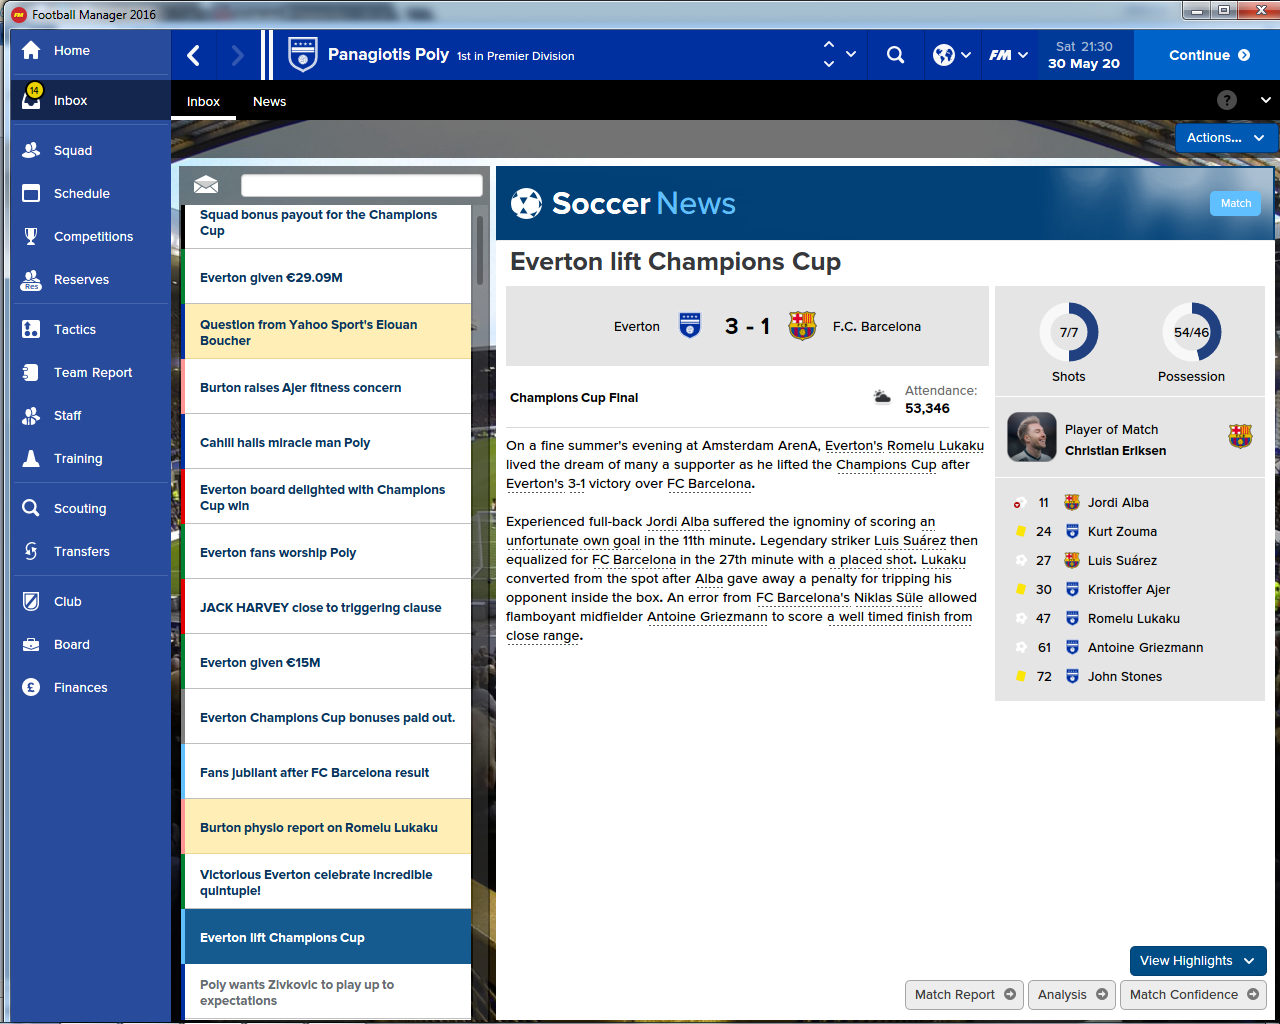
Task: Click the Christian Eriksen name link
Action: click(x=1115, y=451)
